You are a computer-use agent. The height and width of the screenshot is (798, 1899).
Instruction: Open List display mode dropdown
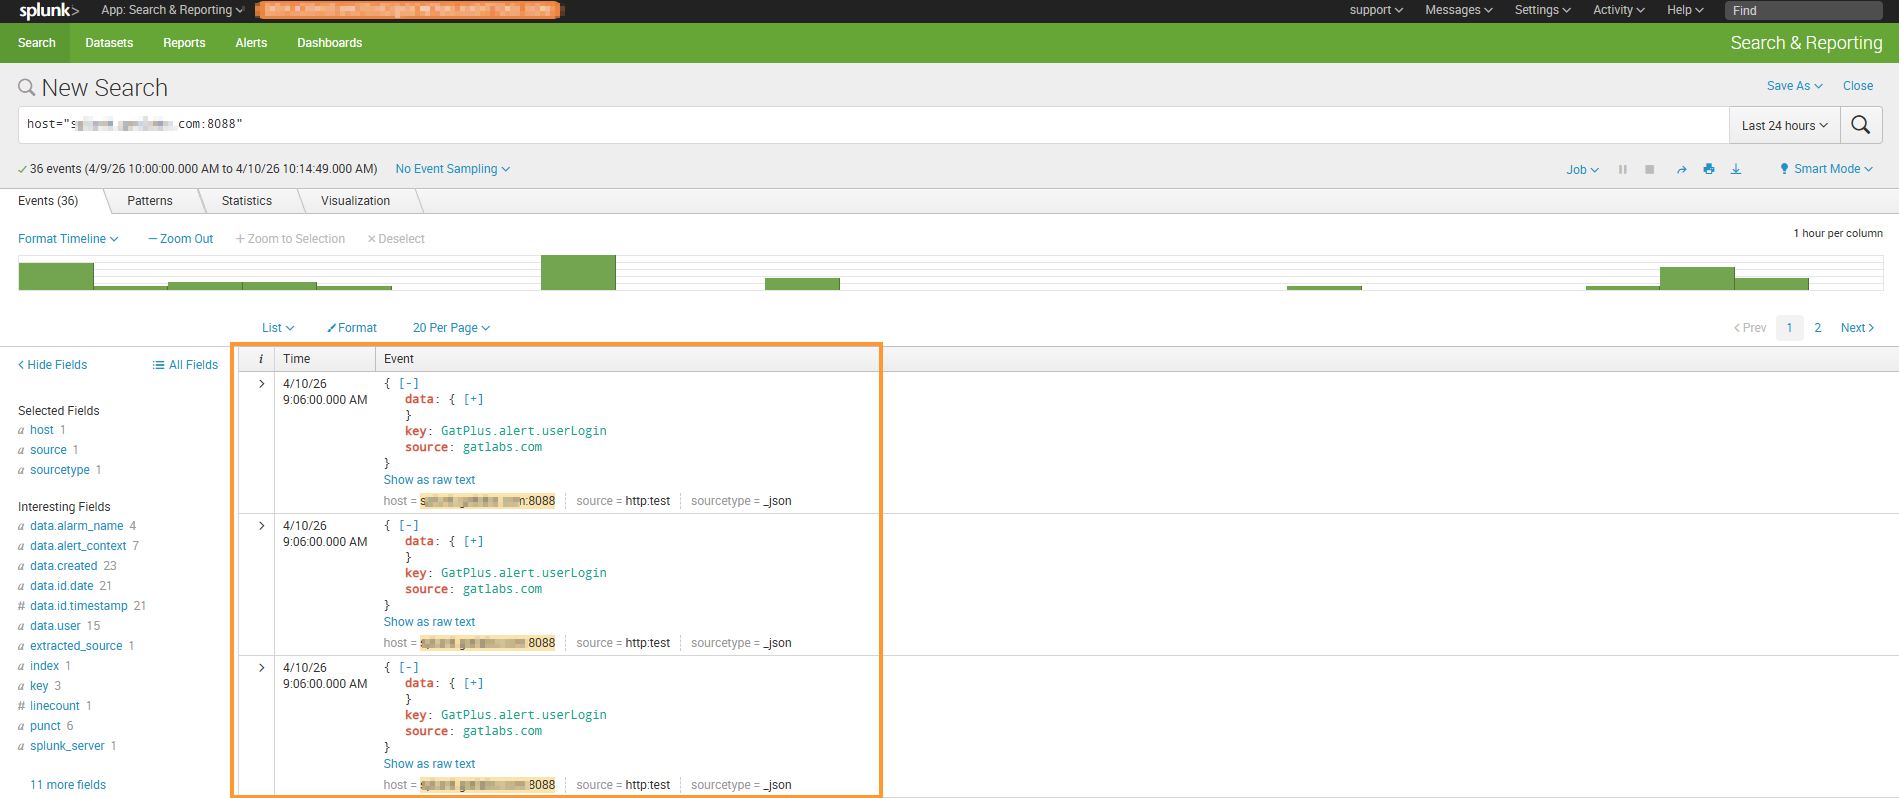278,328
